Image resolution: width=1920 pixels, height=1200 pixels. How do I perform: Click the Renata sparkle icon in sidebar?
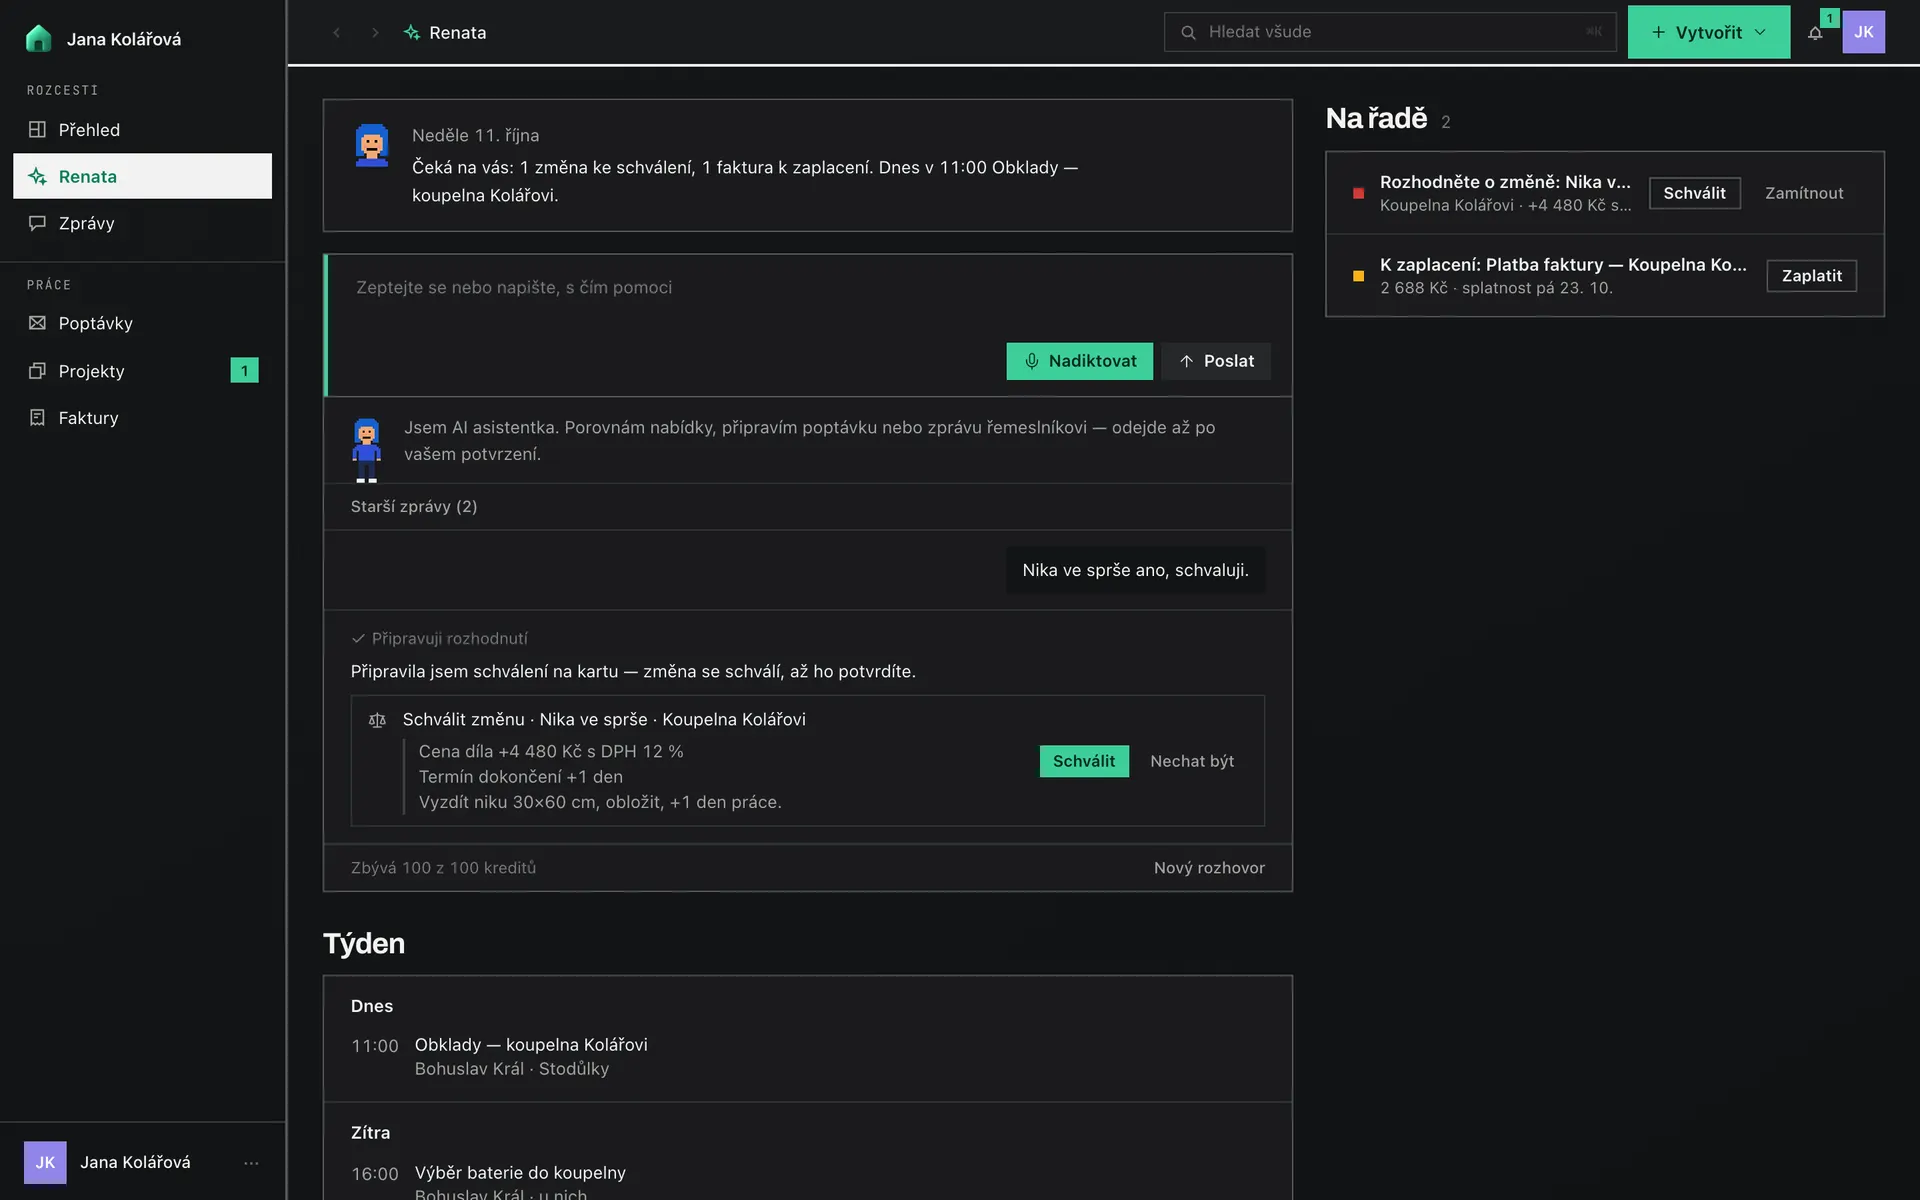pyautogui.click(x=37, y=176)
